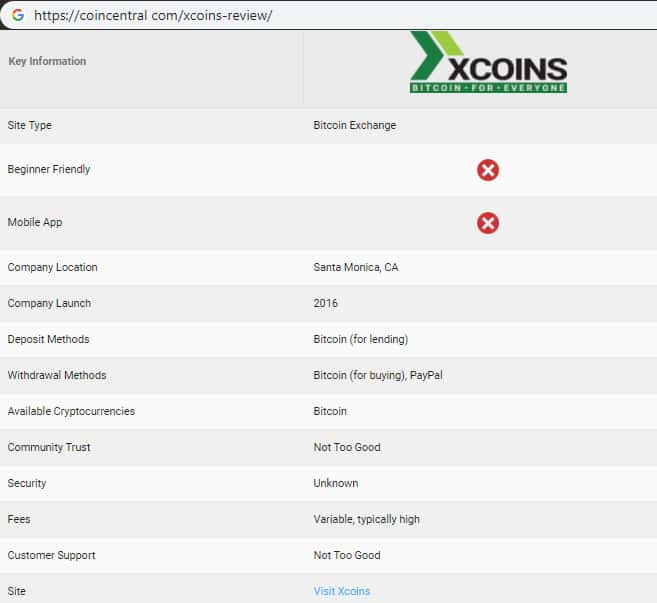Select the Company Location label
657x603 pixels.
52,267
